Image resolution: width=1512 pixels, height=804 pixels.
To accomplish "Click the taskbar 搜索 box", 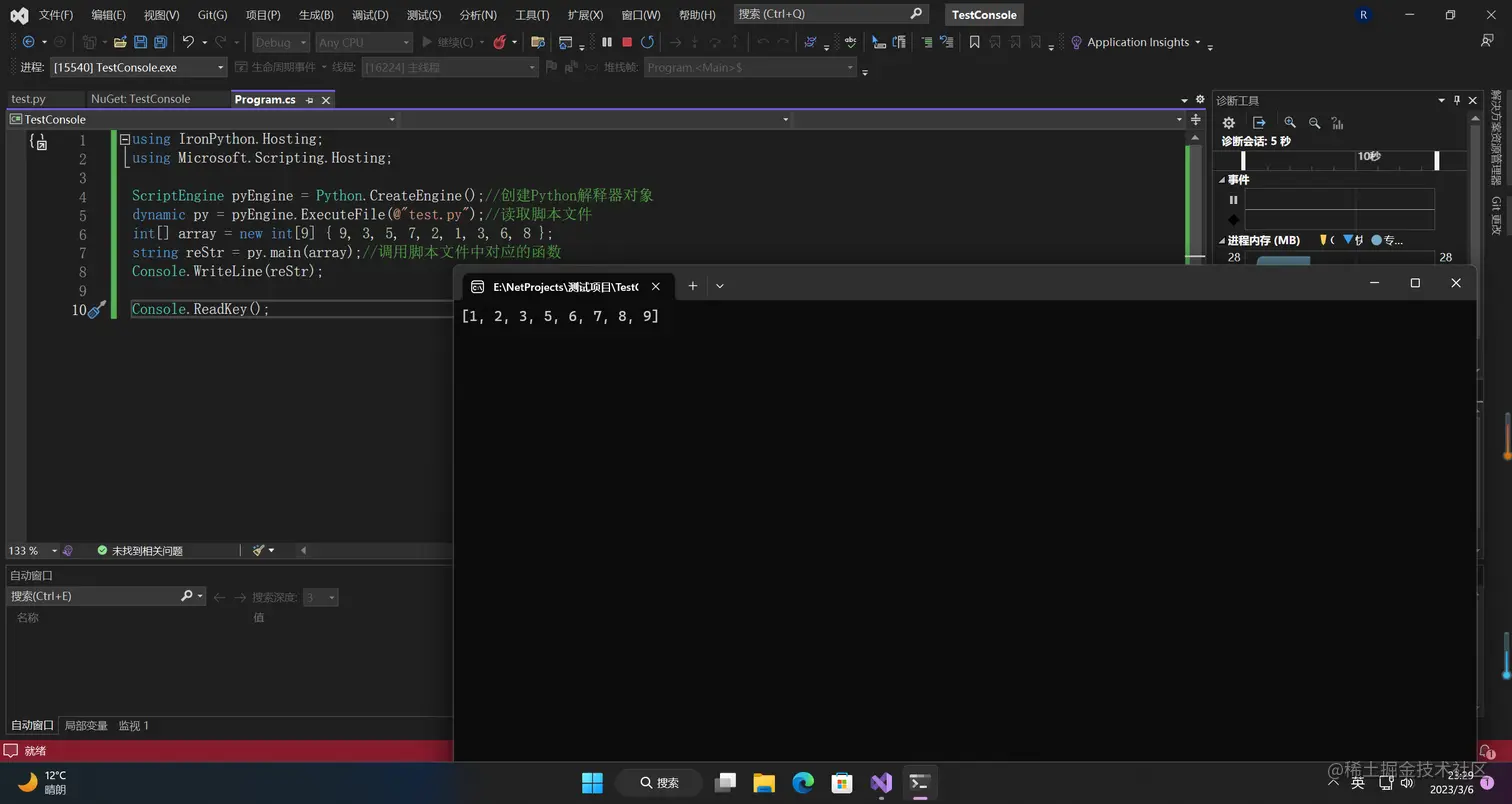I will click(x=659, y=782).
